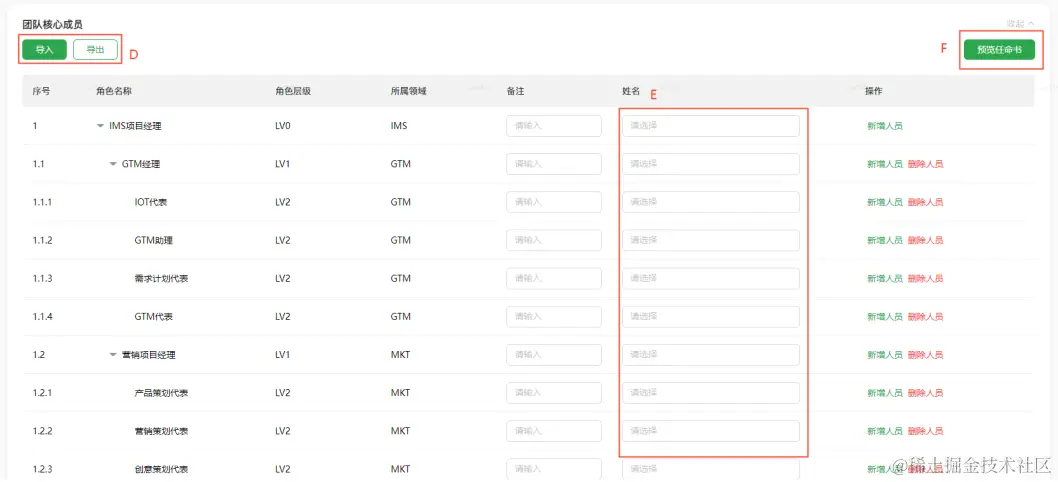Click 删除人员 in 产品策划代表 row
Screen dimensions: 1058x482
click(x=926, y=393)
